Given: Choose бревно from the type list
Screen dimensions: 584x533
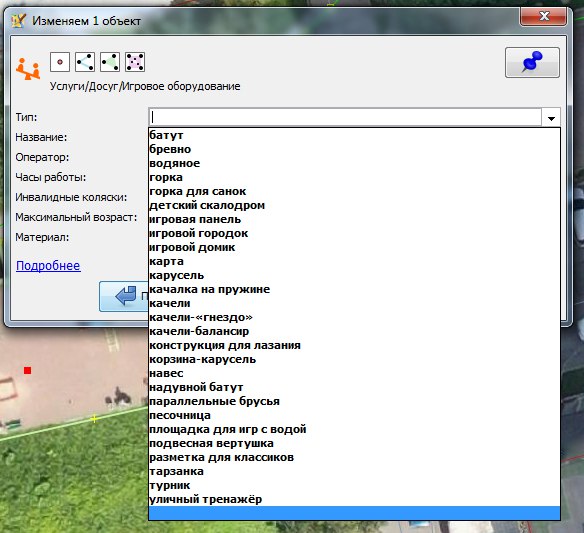Looking at the screenshot, I should coord(354,149).
